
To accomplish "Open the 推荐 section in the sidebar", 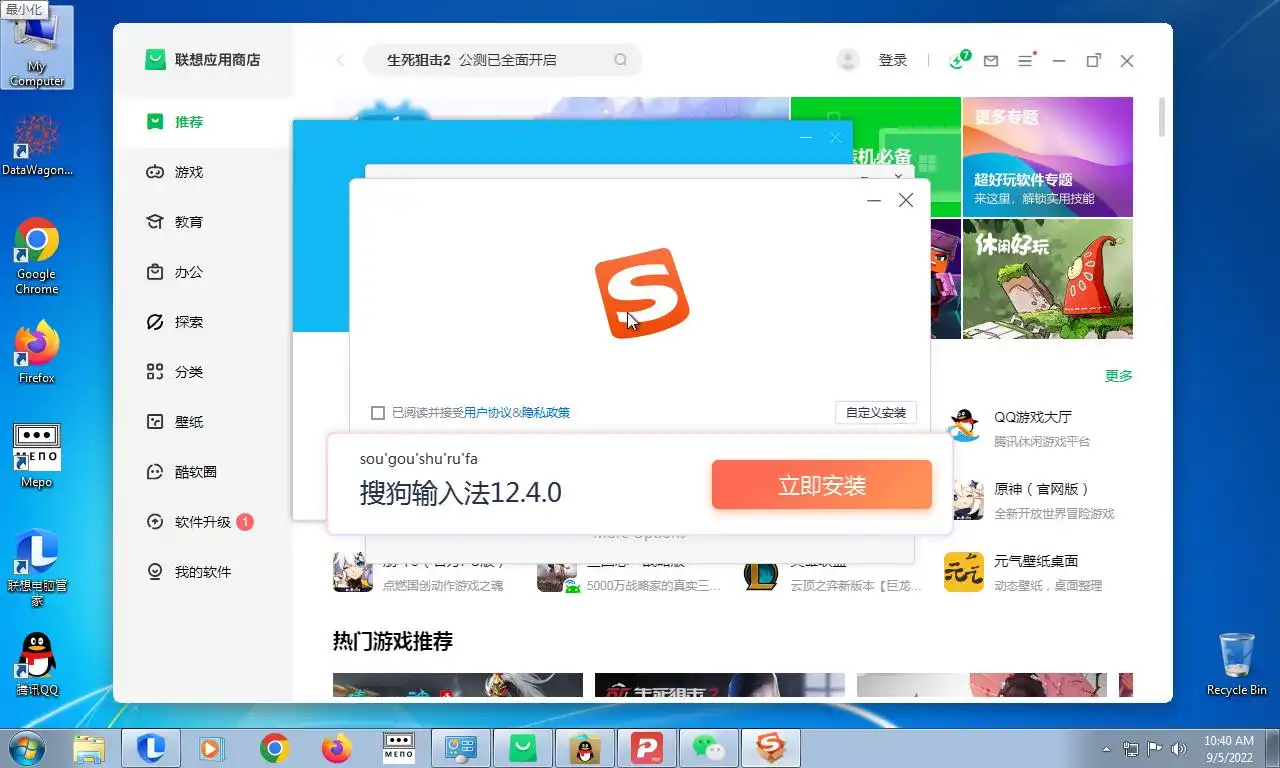I will coord(203,122).
